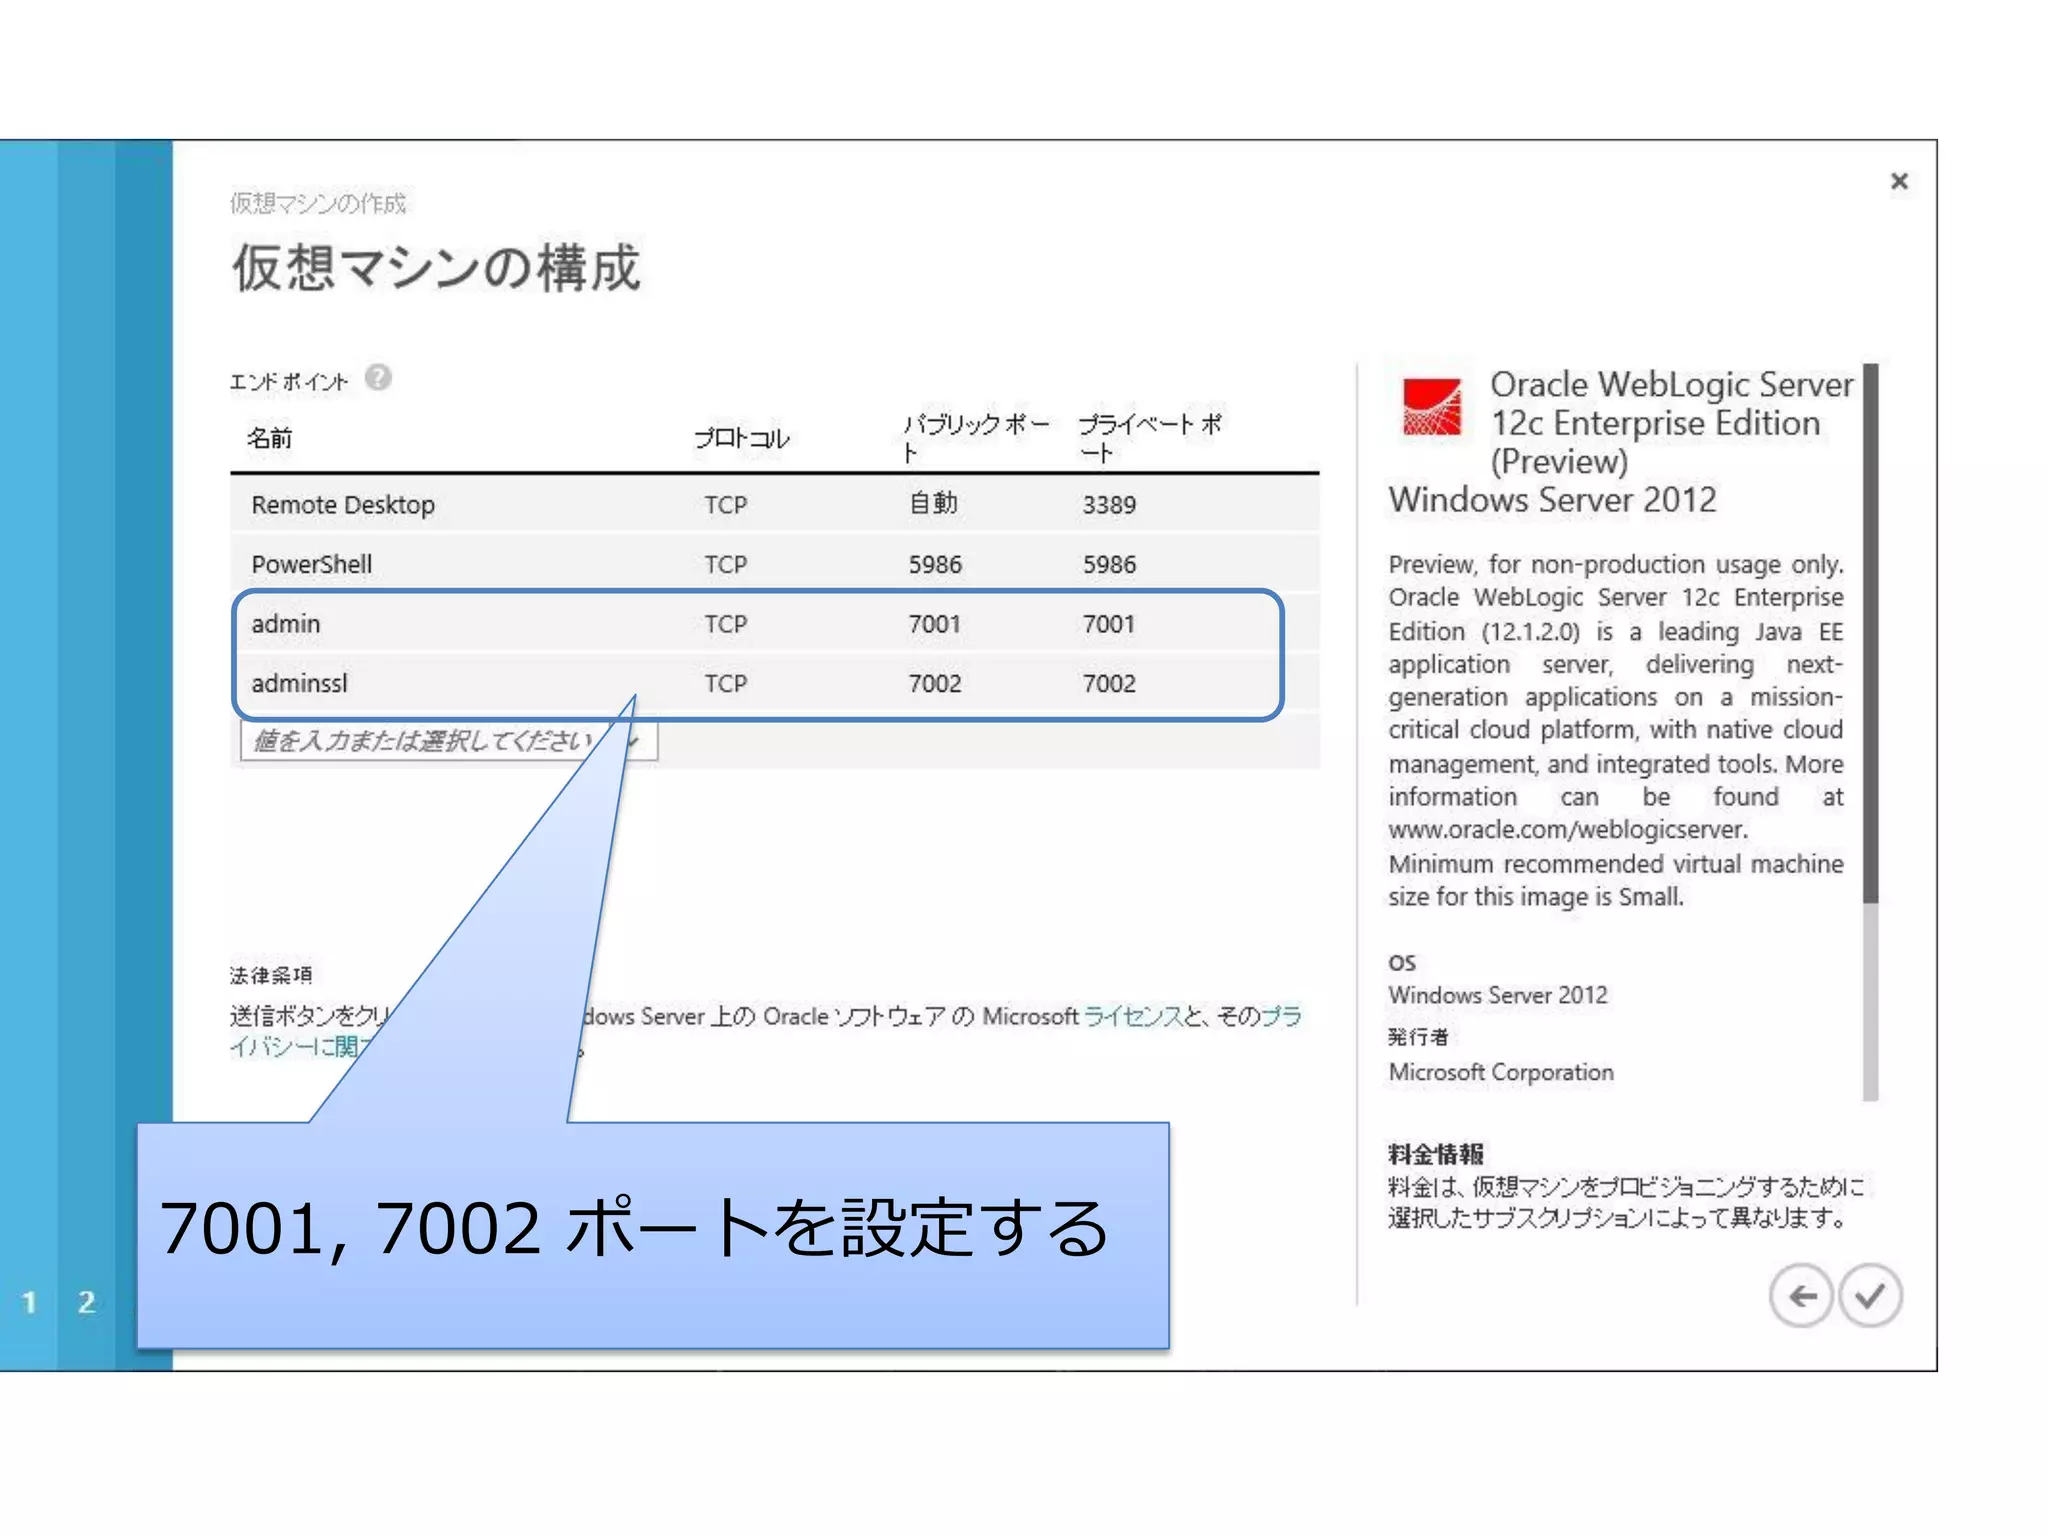Click the endpoint help question mark icon
The width and height of the screenshot is (2048, 1536).
[x=378, y=377]
